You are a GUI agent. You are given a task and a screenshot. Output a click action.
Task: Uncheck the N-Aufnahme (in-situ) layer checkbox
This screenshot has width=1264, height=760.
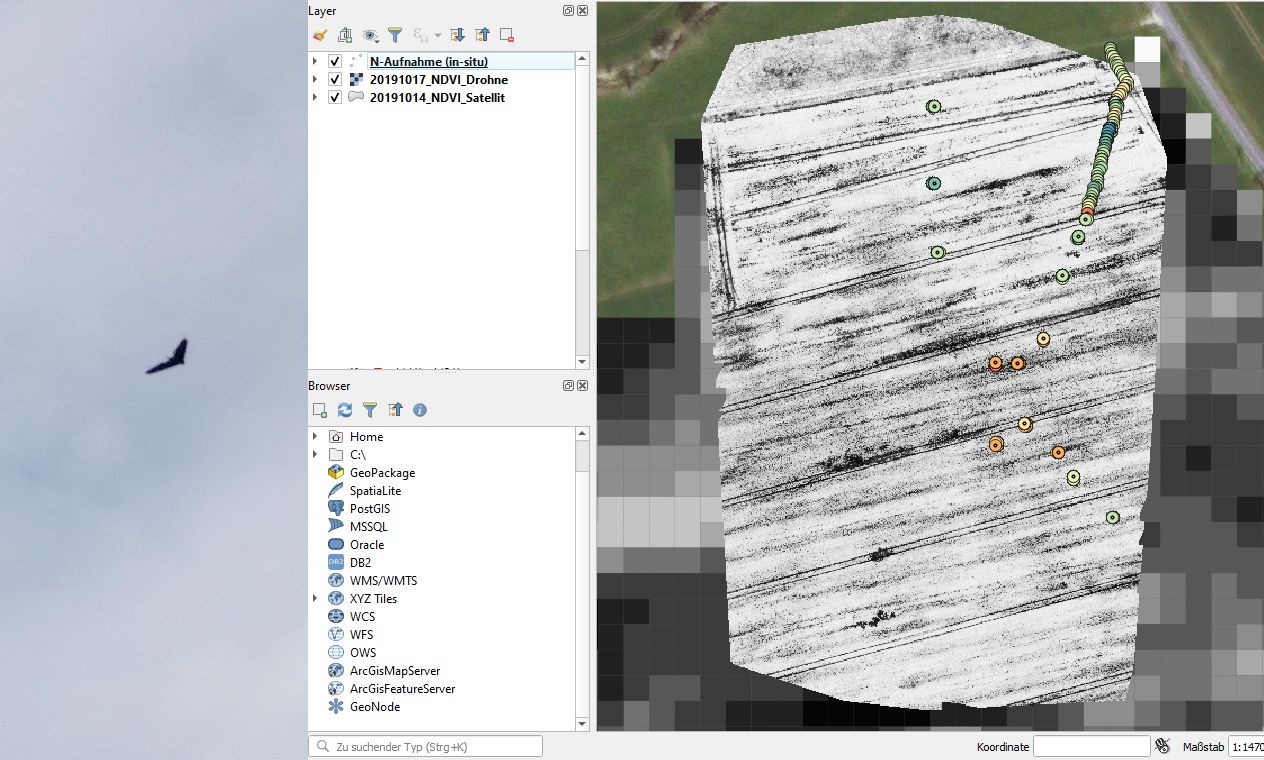coord(335,62)
